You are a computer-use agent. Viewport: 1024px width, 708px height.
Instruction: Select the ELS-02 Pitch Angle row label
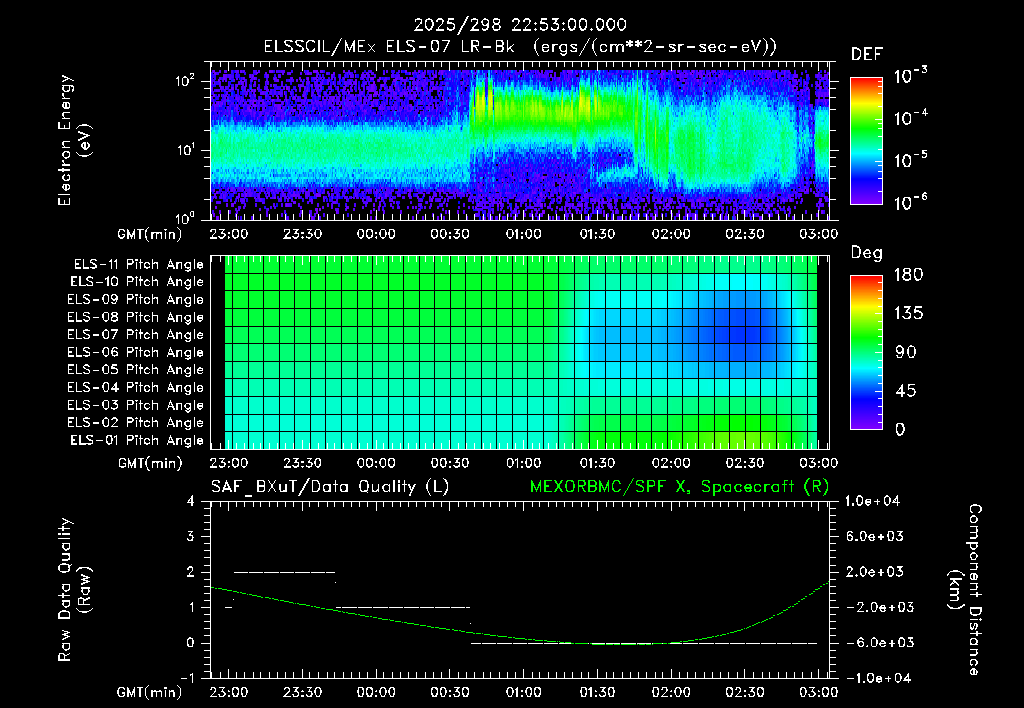[136, 423]
